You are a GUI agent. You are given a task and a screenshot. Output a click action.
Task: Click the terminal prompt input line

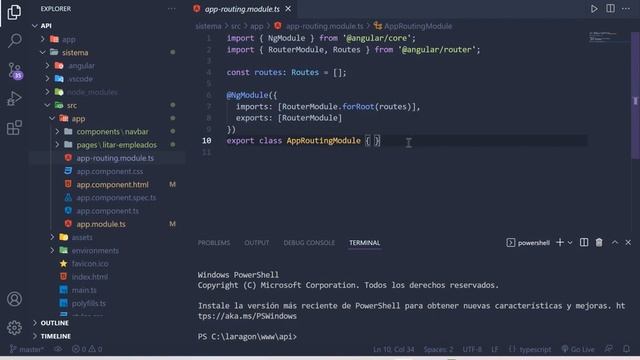[411, 337]
